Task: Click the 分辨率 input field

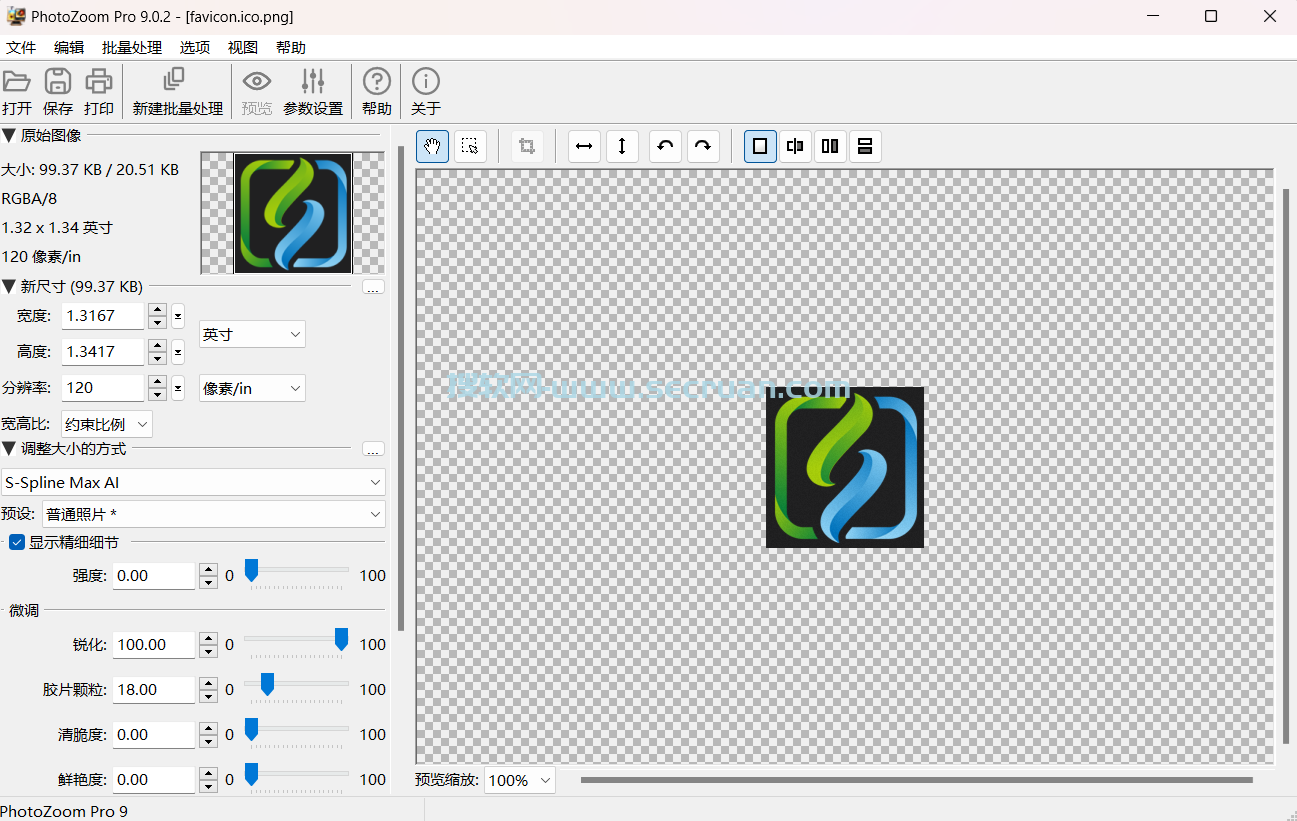Action: 103,388
